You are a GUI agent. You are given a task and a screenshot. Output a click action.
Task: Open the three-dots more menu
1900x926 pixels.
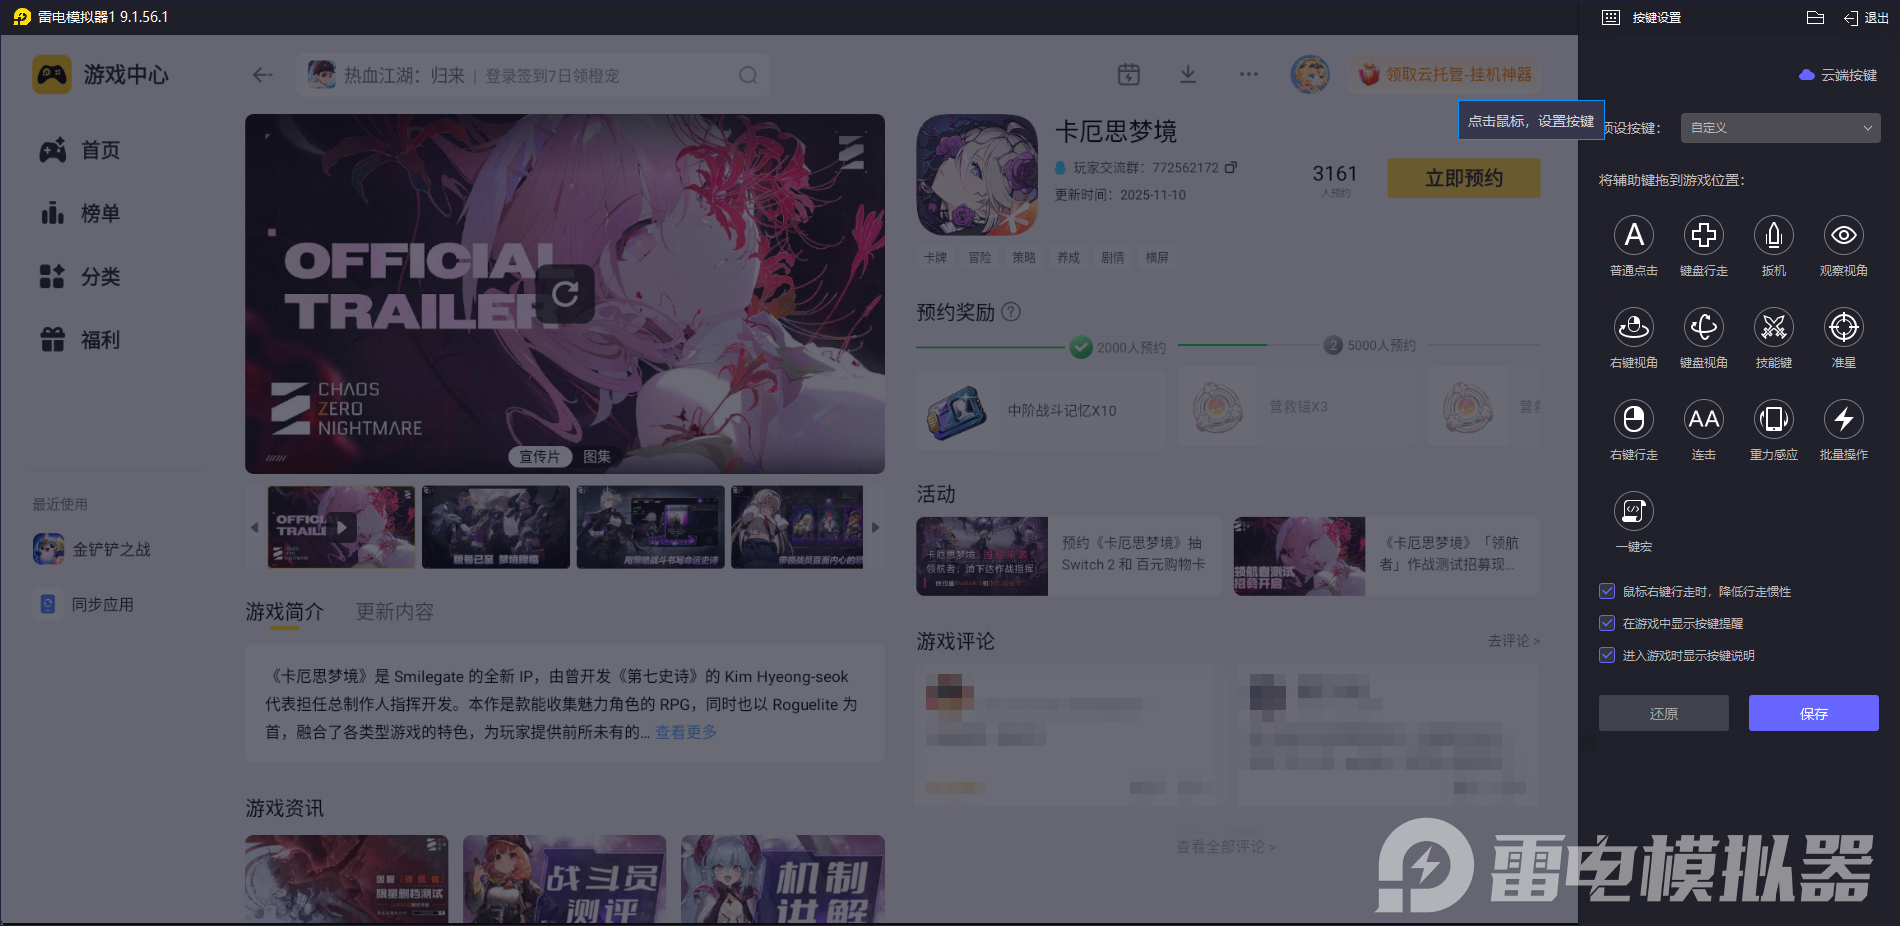click(1249, 74)
